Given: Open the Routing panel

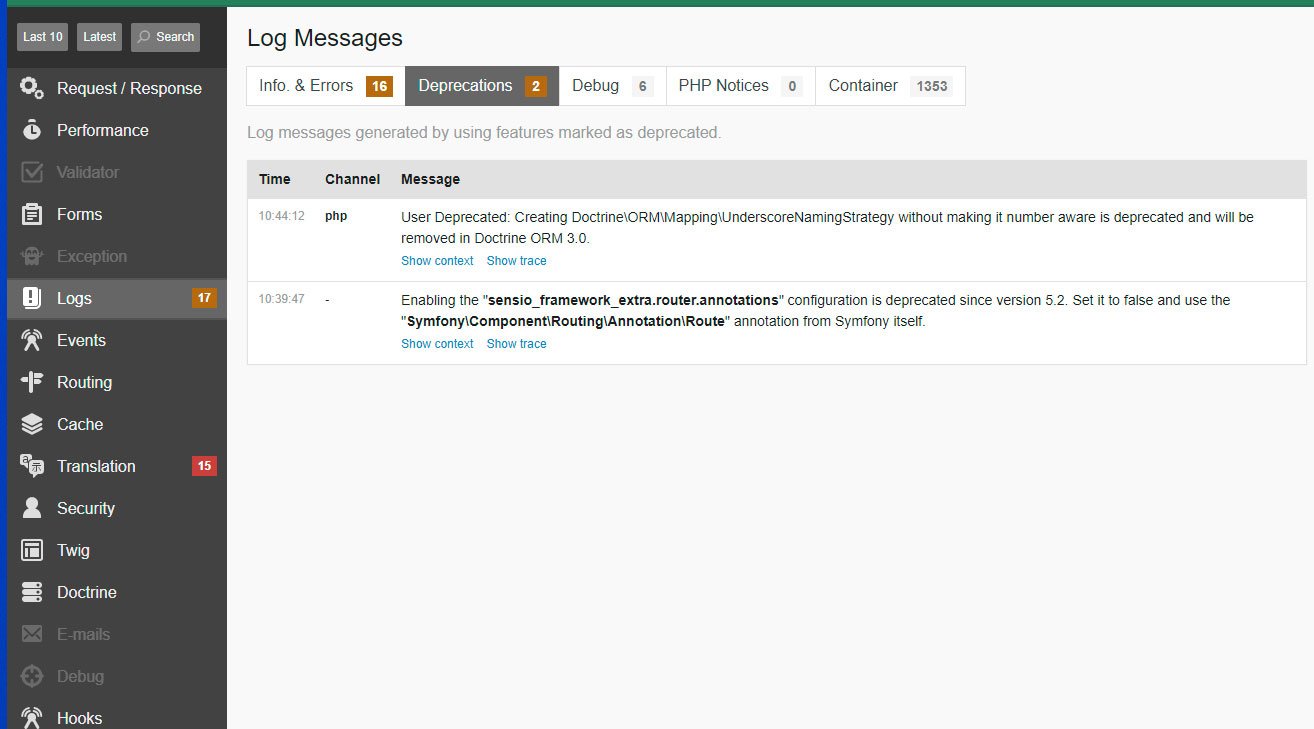Looking at the screenshot, I should pos(117,382).
